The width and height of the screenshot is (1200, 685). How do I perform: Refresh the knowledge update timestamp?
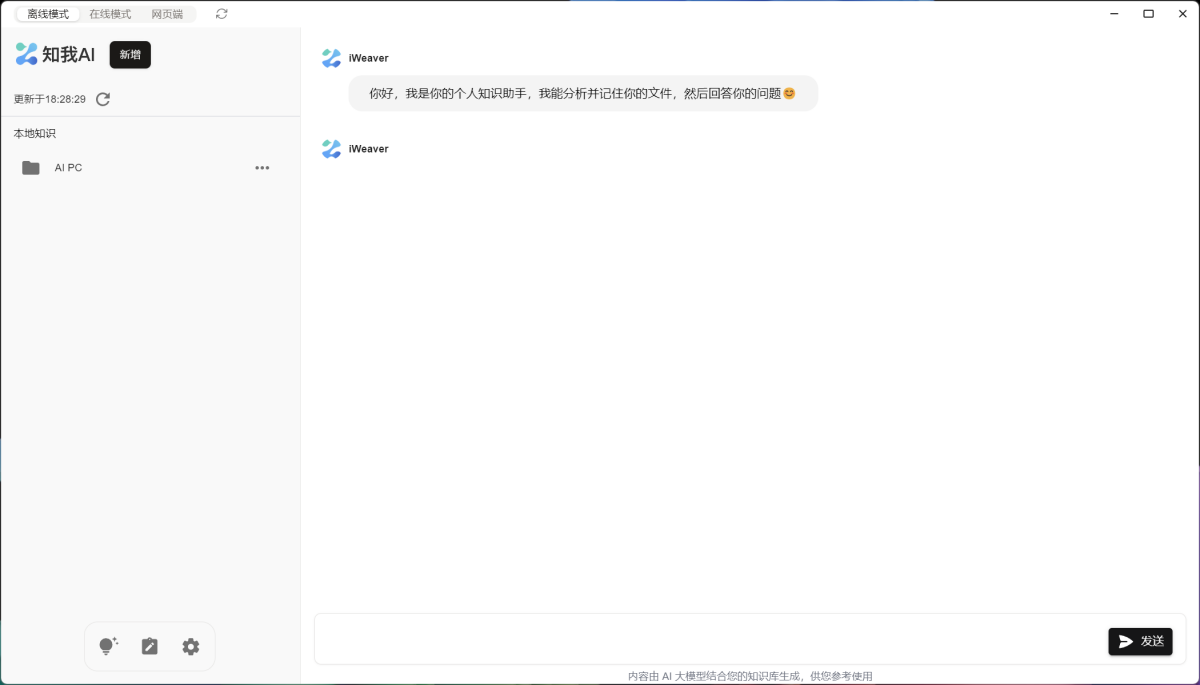tap(103, 99)
